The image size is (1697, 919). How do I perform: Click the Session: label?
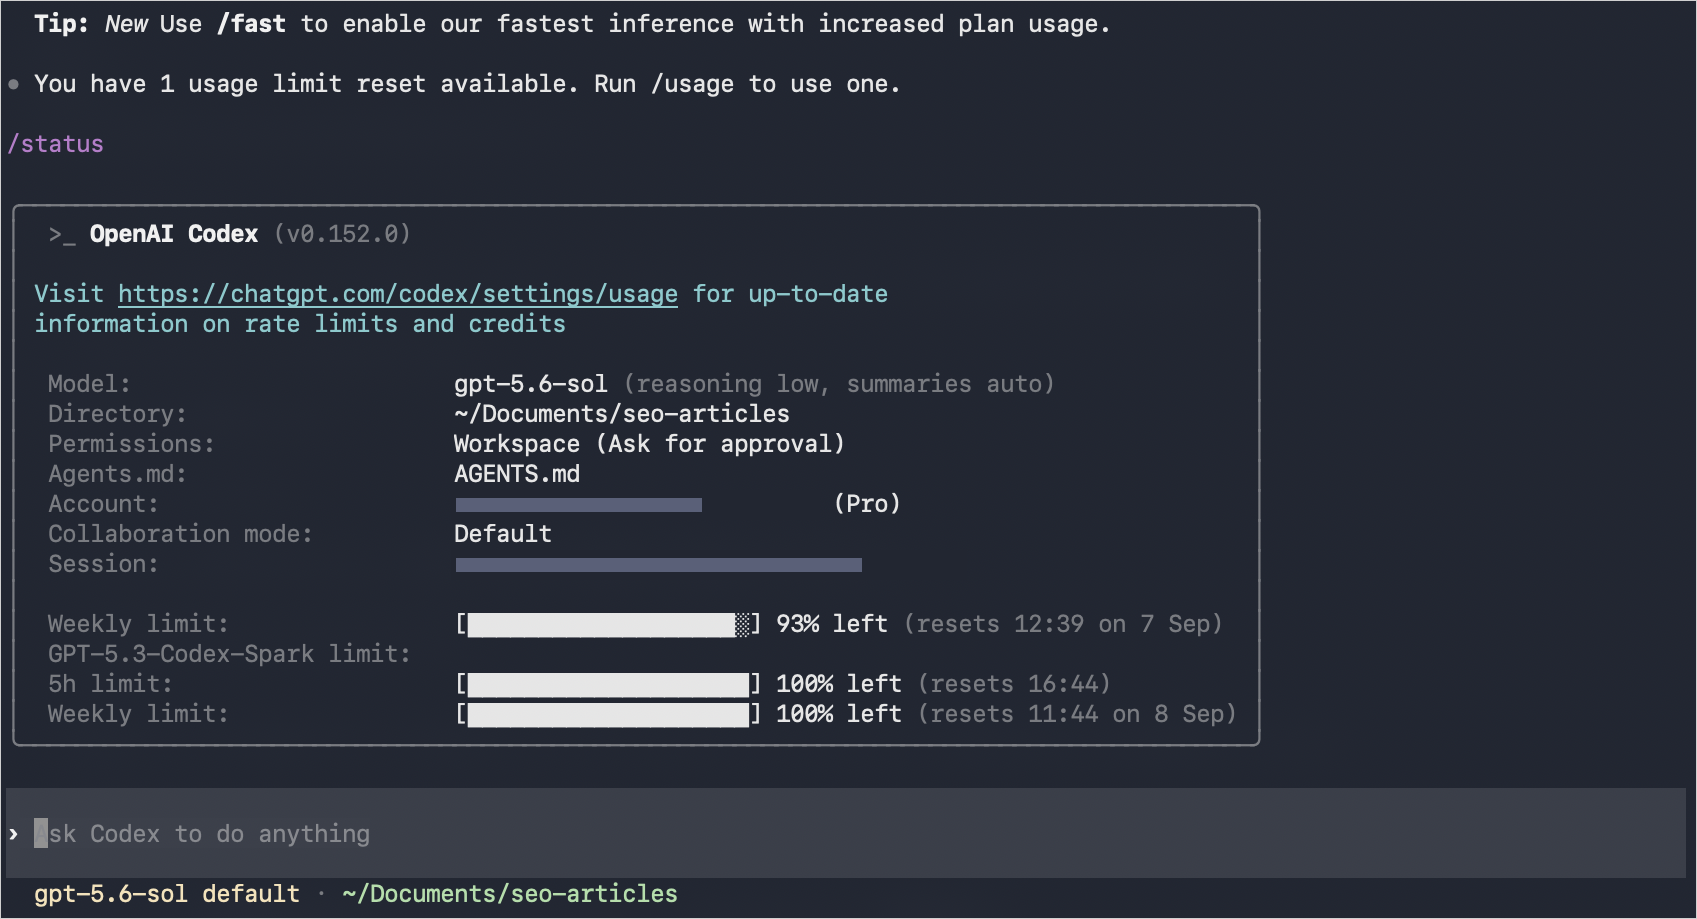click(103, 564)
